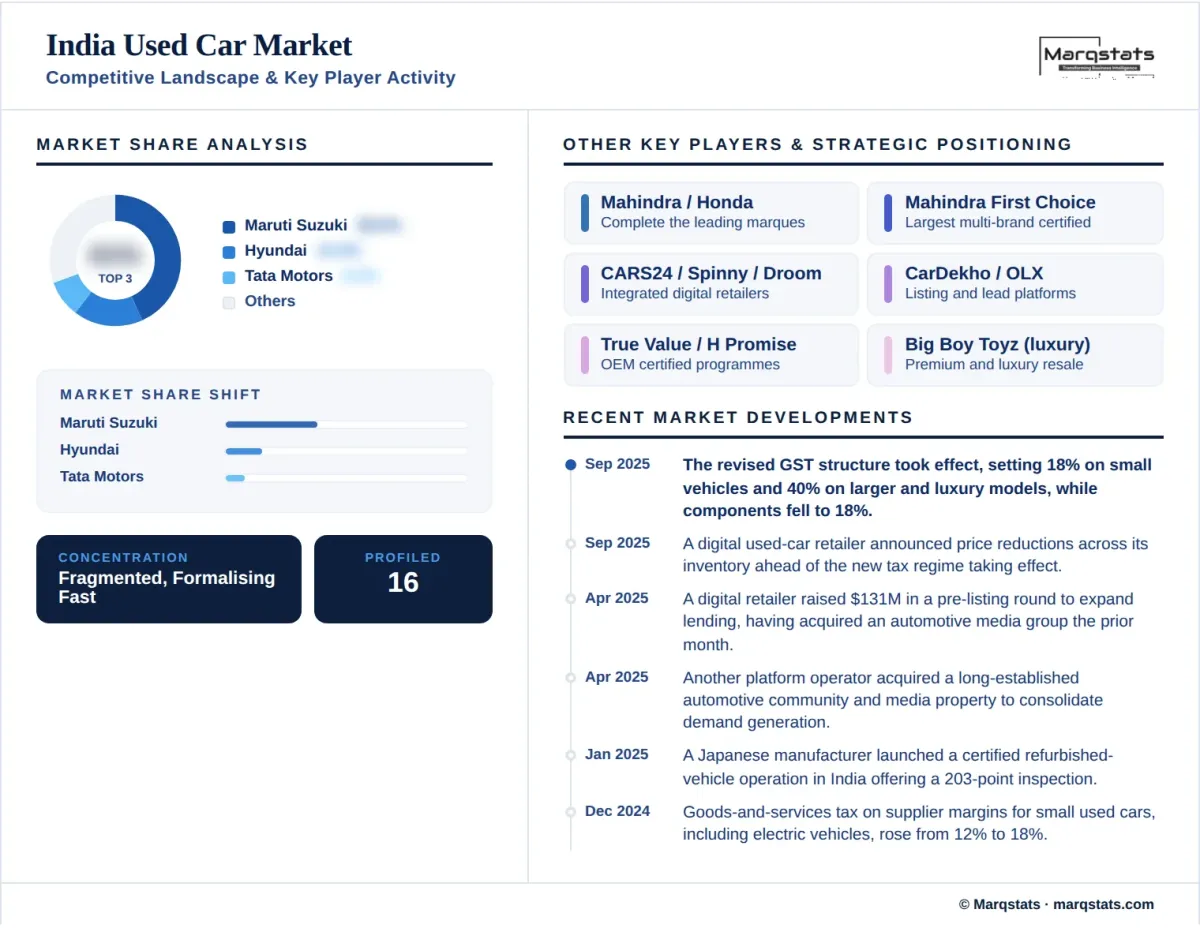Open the CARS24 / Spinny / Droom card
Screen dimensions: 1200x928
pyautogui.click(x=711, y=283)
